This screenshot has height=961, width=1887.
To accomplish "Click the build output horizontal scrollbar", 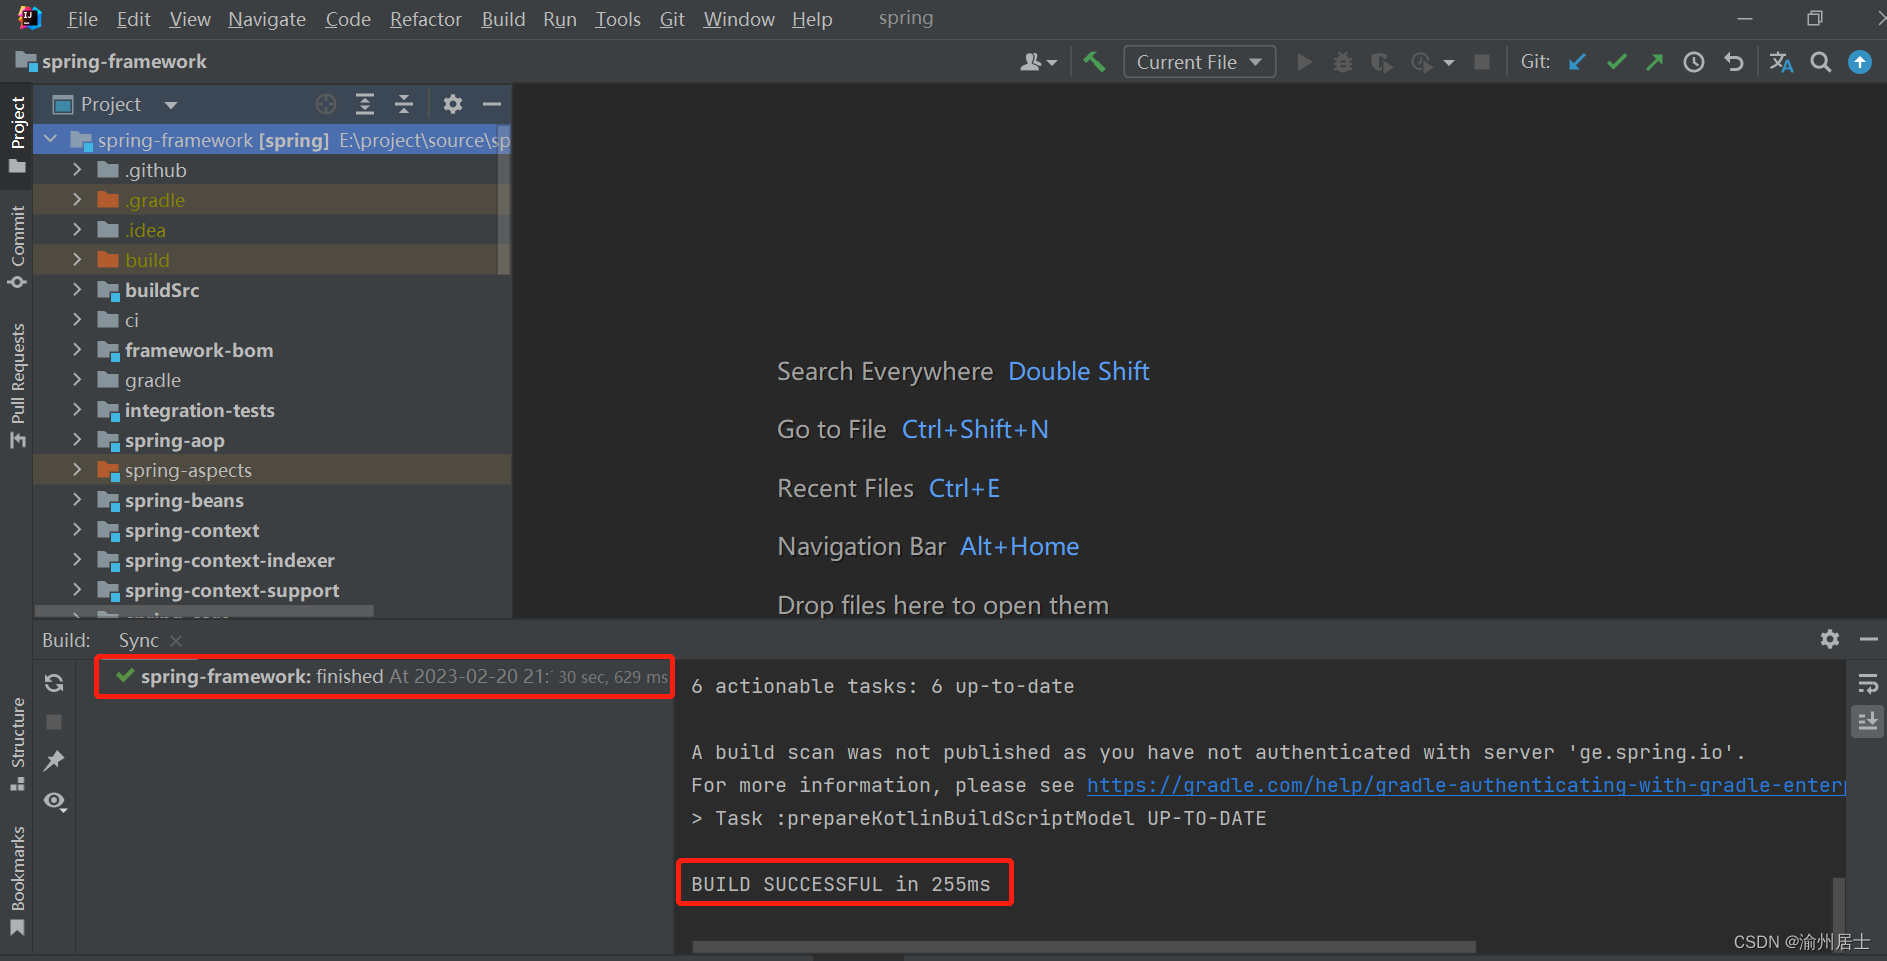I will (1084, 946).
